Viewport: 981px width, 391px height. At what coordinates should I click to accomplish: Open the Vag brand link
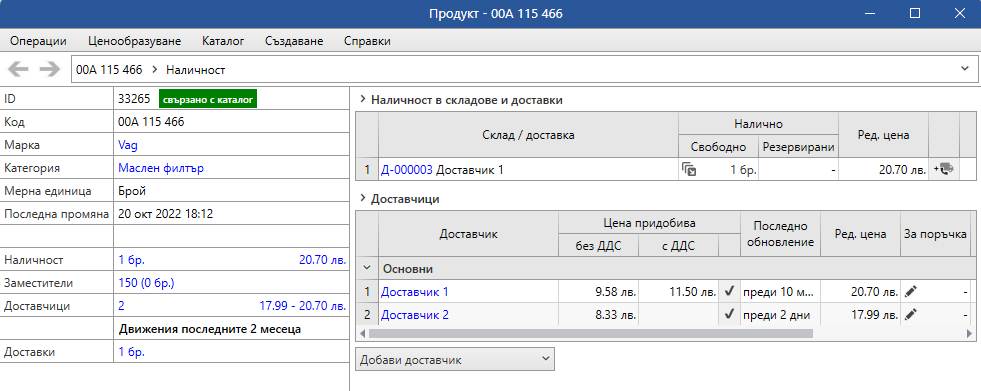tap(128, 145)
